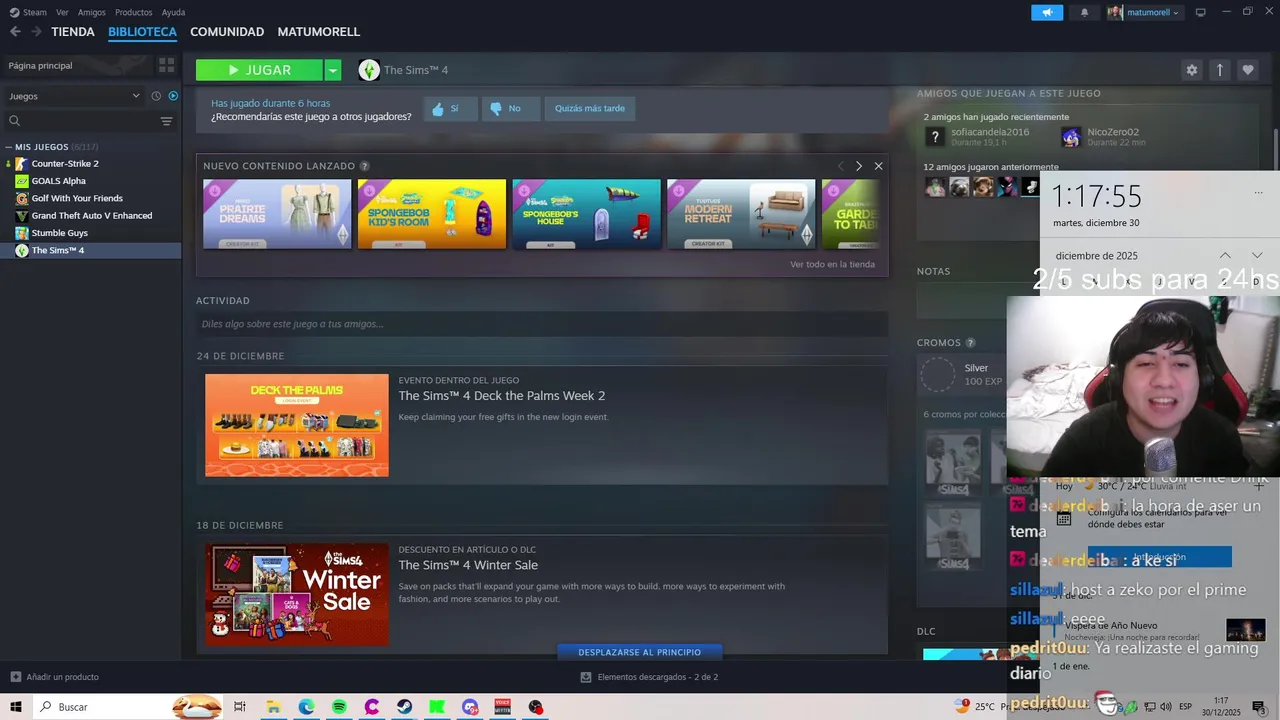
Task: Click Añadir un producto
Action: (55, 677)
